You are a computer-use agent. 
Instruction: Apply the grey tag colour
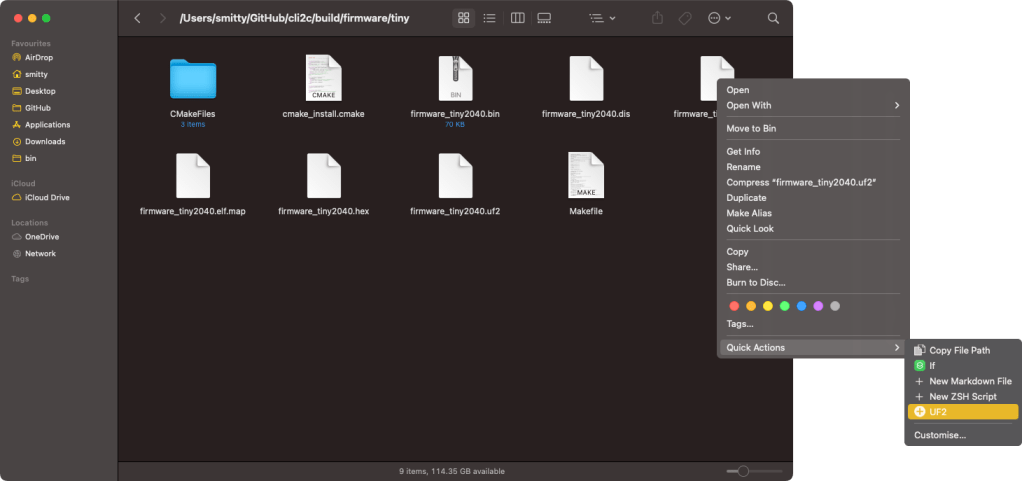click(x=836, y=306)
